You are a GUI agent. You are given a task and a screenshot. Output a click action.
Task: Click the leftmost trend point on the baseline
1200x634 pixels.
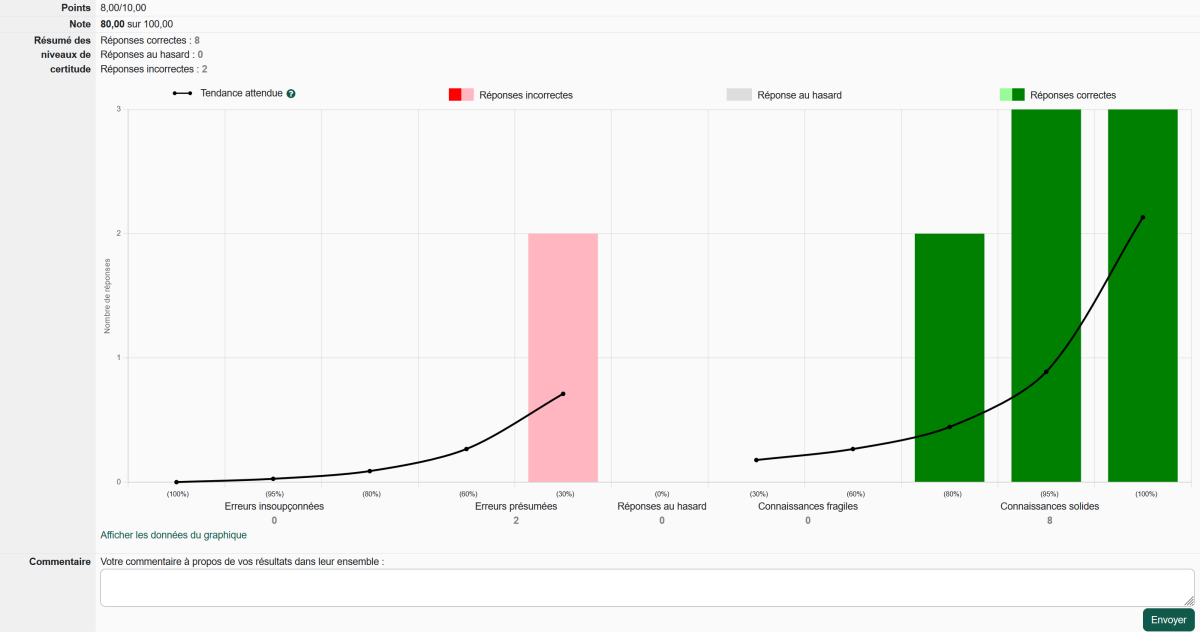[177, 482]
